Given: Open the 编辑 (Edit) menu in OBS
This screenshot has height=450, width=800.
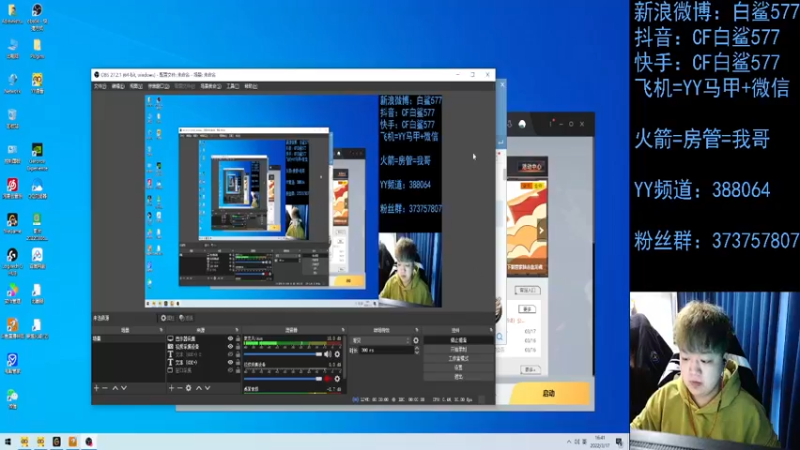Looking at the screenshot, I should pyautogui.click(x=118, y=86).
